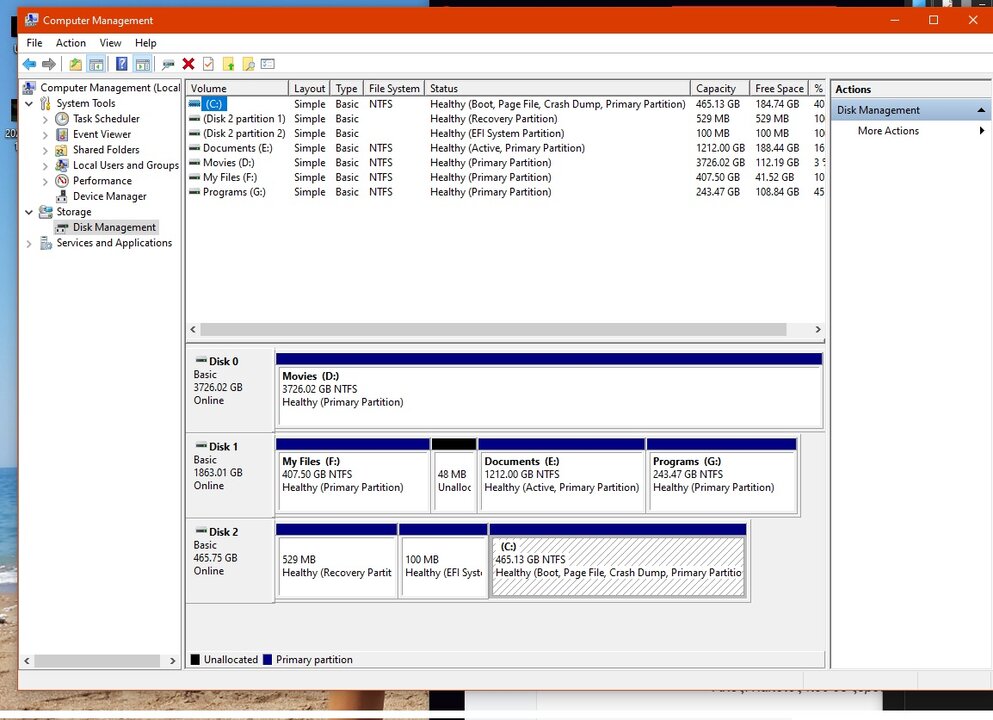Toggle the Show/Hide Console Tree button
This screenshot has height=720, width=993.
tap(96, 64)
